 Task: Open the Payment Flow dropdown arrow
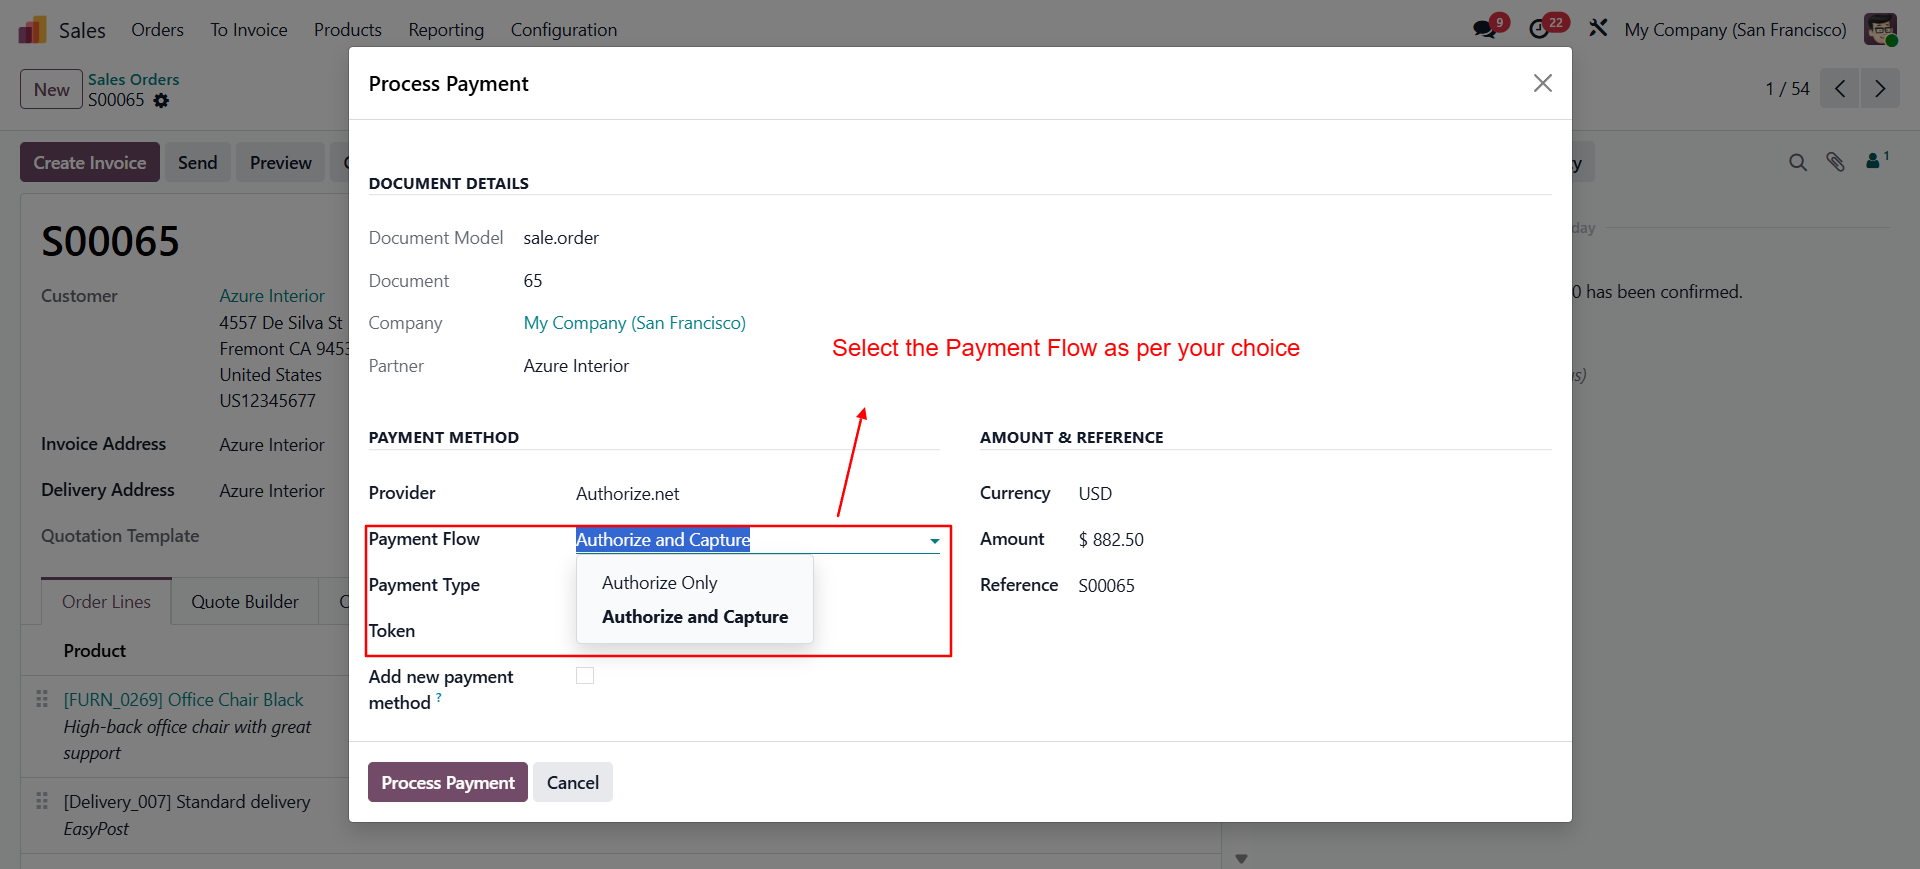(x=934, y=541)
